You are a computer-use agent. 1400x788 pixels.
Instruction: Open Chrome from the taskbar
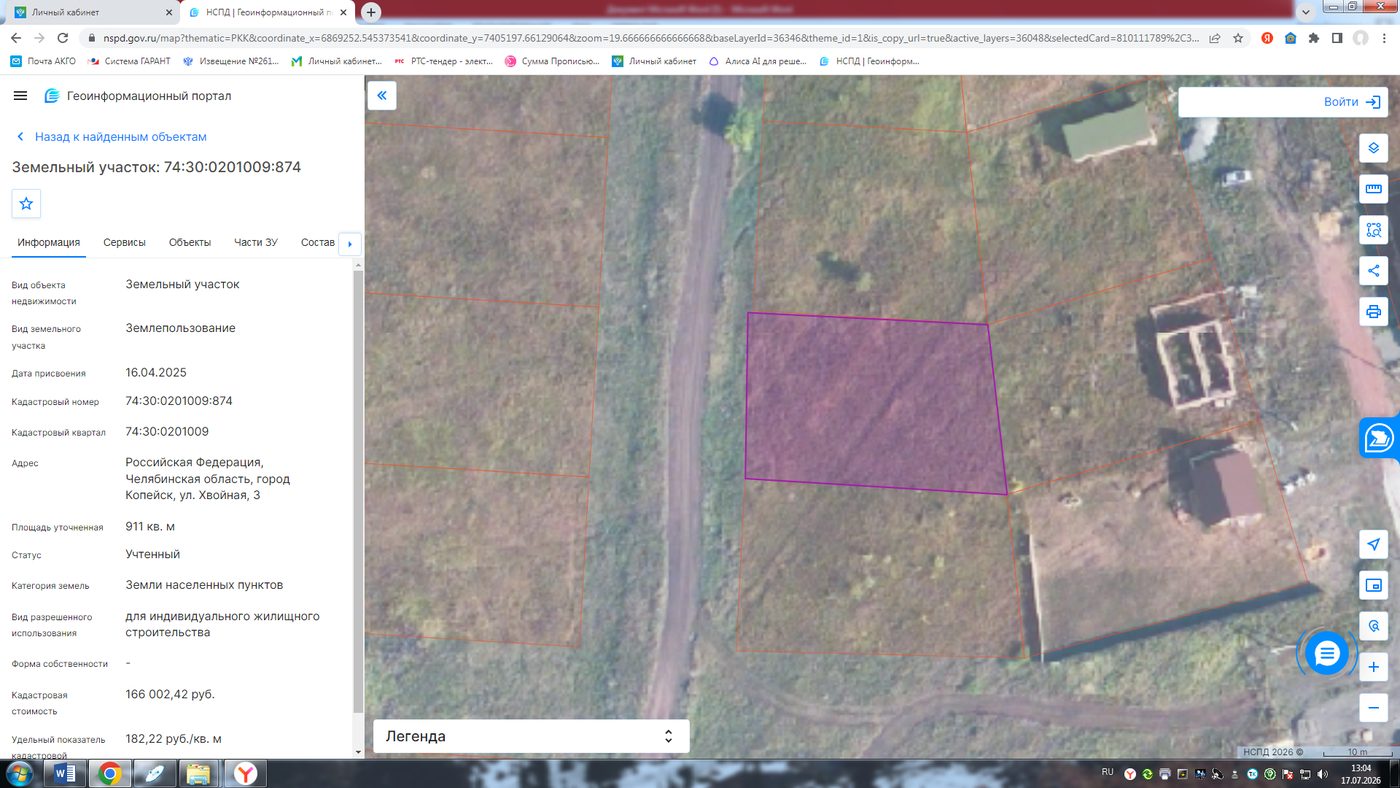[x=109, y=773]
